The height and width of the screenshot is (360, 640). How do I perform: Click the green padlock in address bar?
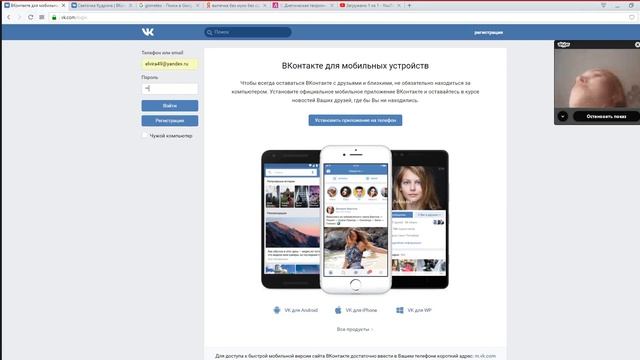pos(54,17)
